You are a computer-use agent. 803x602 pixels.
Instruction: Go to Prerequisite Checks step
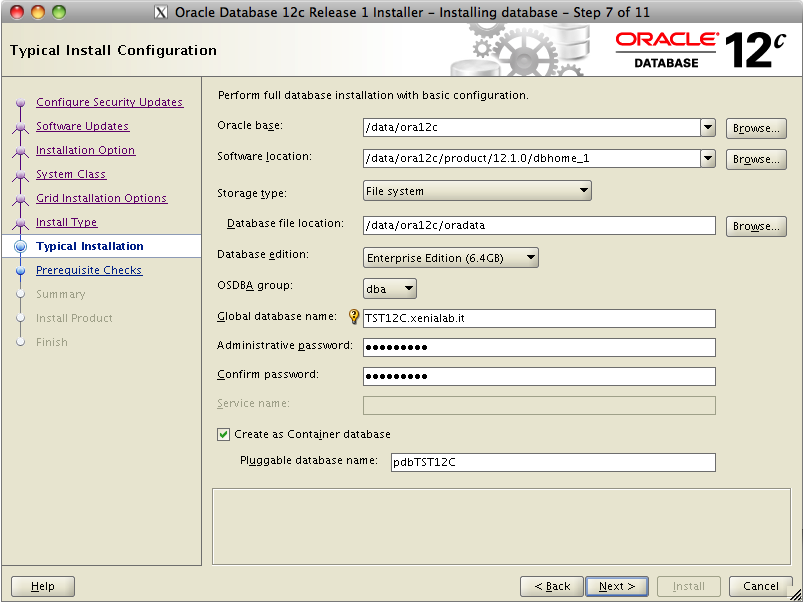[x=89, y=270]
